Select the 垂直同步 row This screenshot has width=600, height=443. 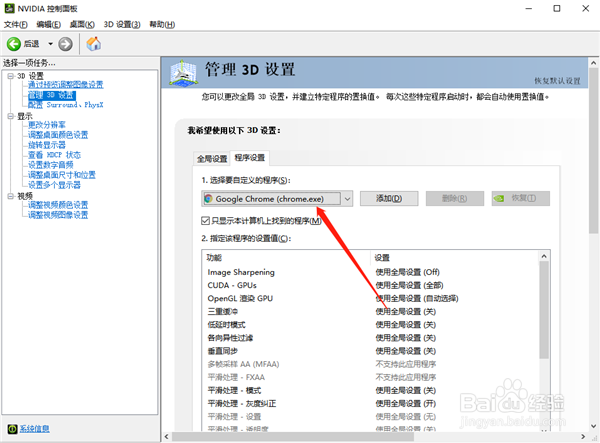click(x=370, y=351)
